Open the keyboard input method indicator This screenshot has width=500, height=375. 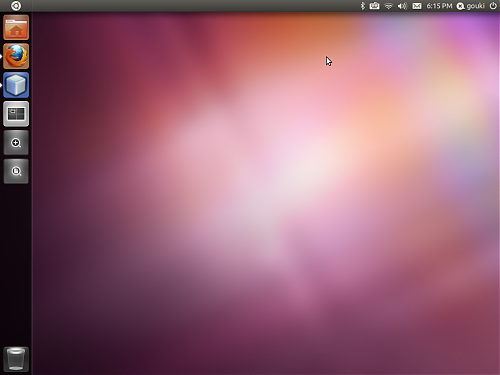[x=374, y=6]
